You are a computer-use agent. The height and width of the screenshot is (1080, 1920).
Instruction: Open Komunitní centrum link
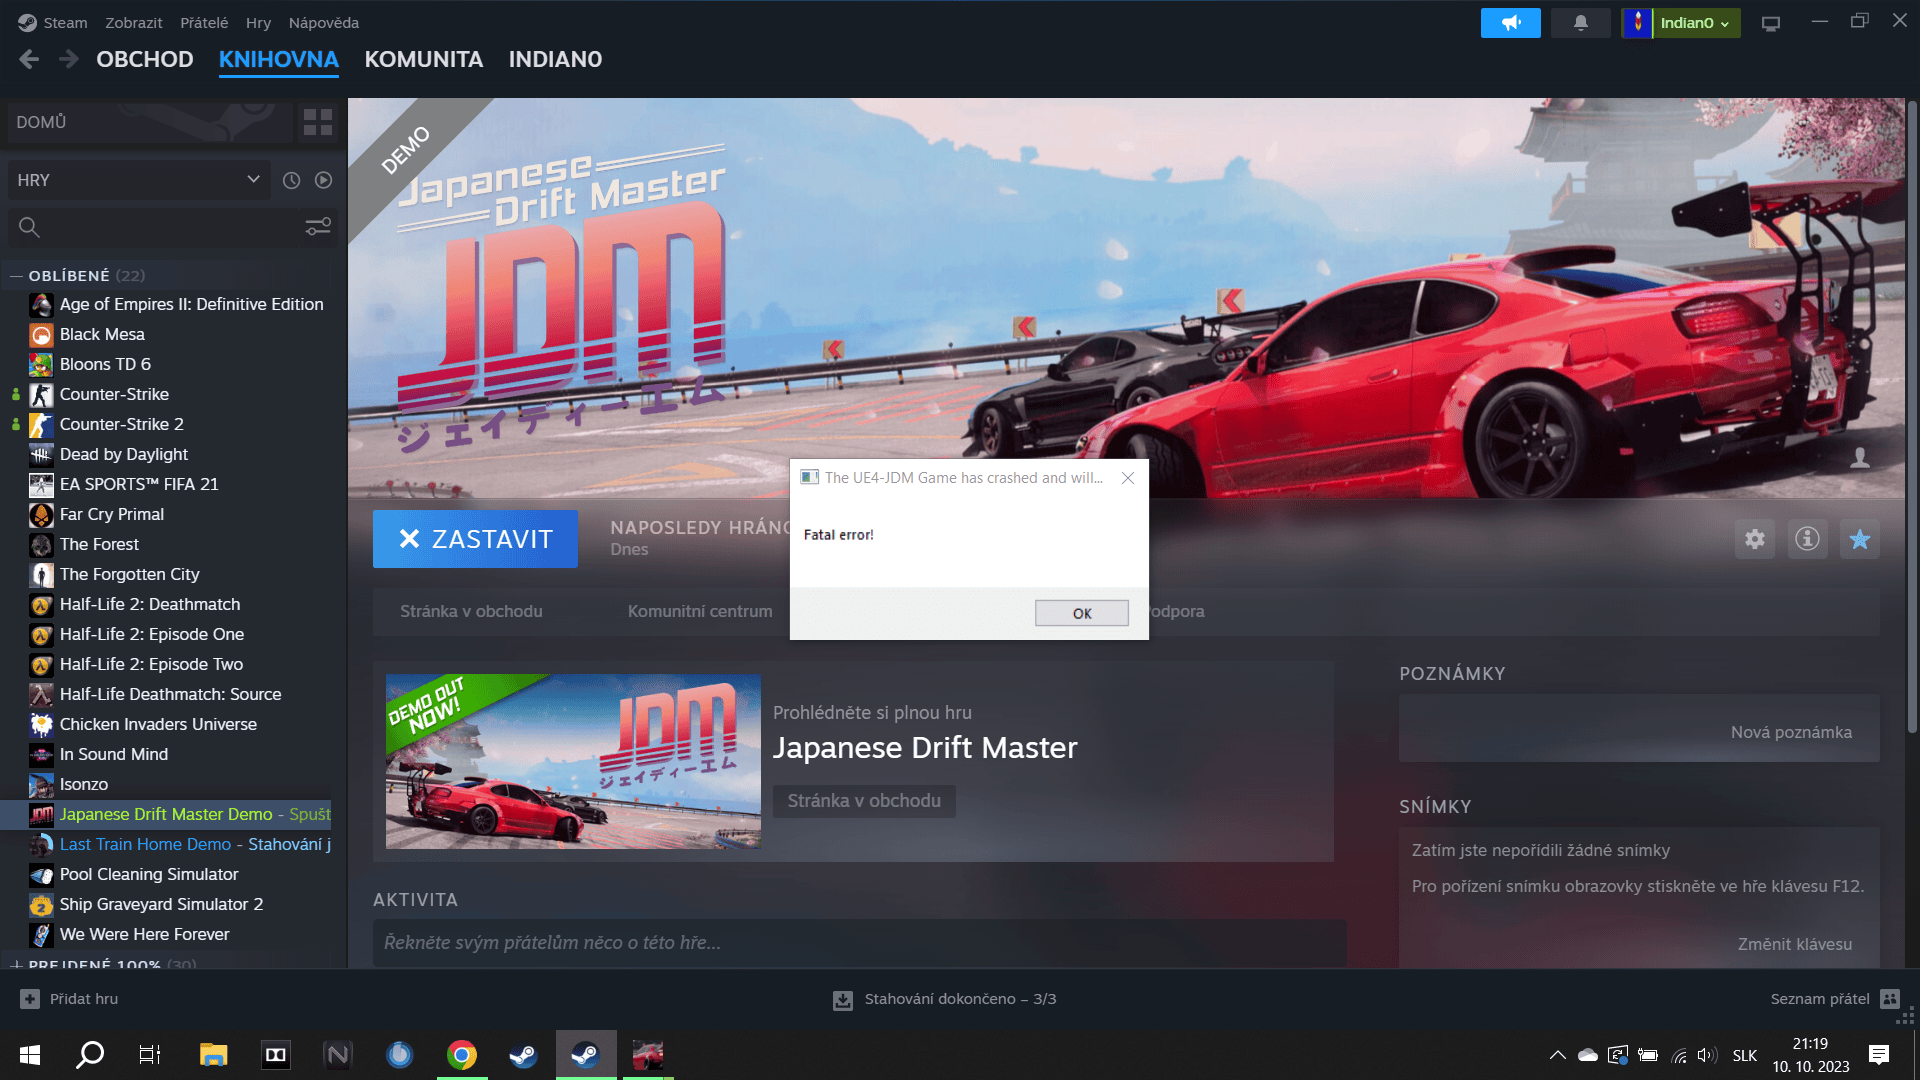(x=700, y=611)
